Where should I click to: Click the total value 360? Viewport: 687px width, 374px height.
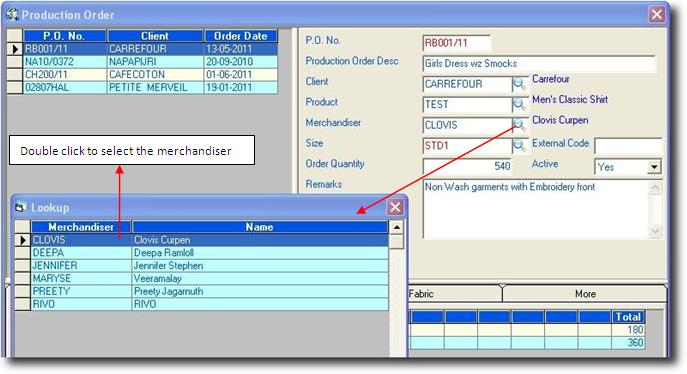coord(628,342)
